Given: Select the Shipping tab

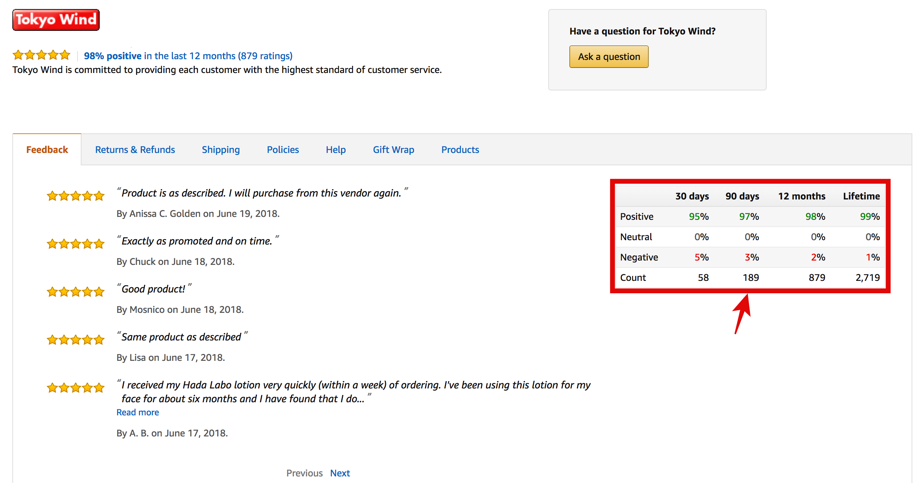Looking at the screenshot, I should coord(221,150).
